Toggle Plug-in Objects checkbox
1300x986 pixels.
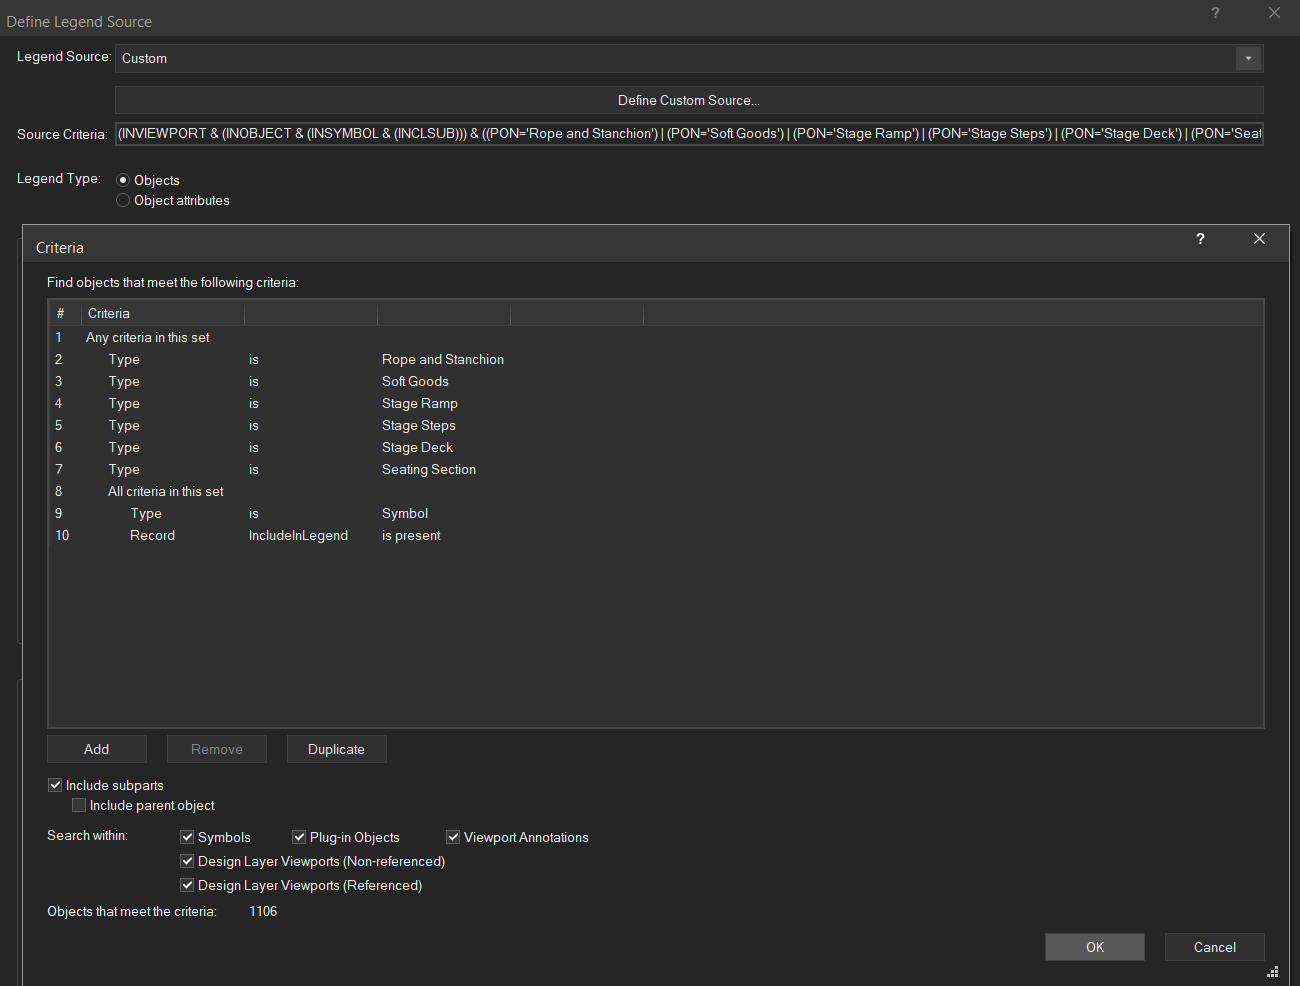coord(299,838)
